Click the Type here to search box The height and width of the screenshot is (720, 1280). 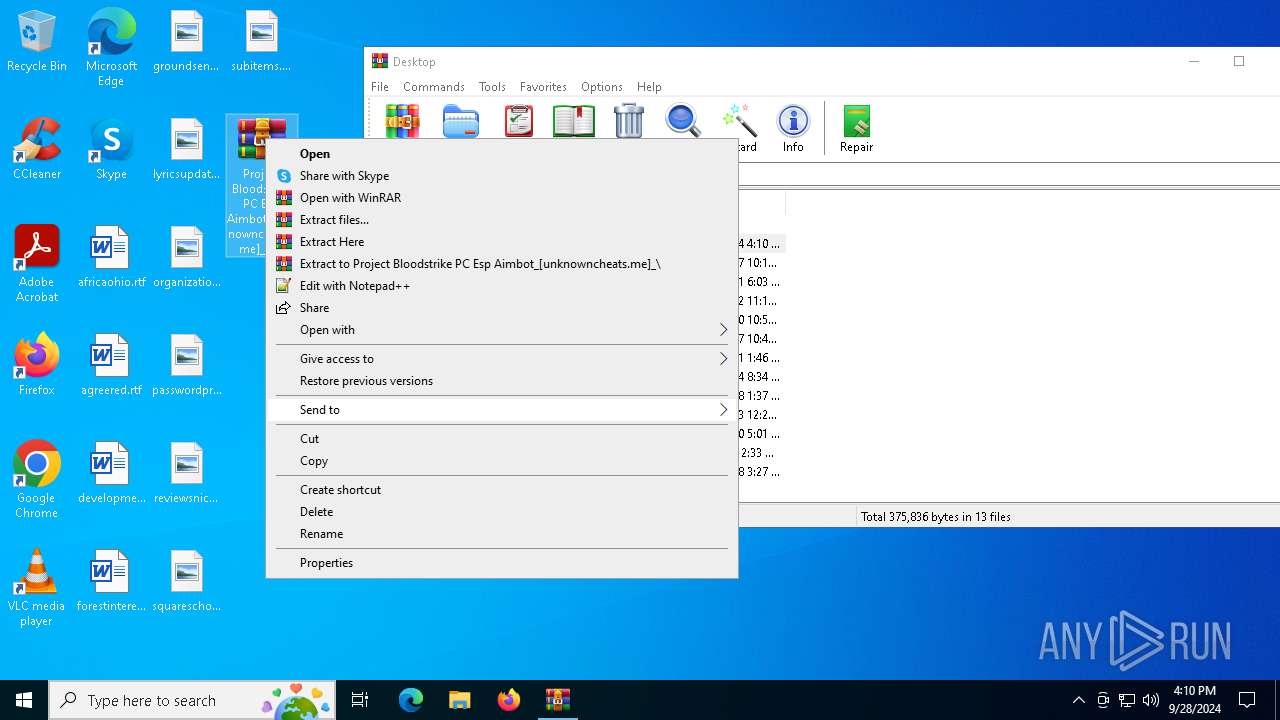[193, 700]
